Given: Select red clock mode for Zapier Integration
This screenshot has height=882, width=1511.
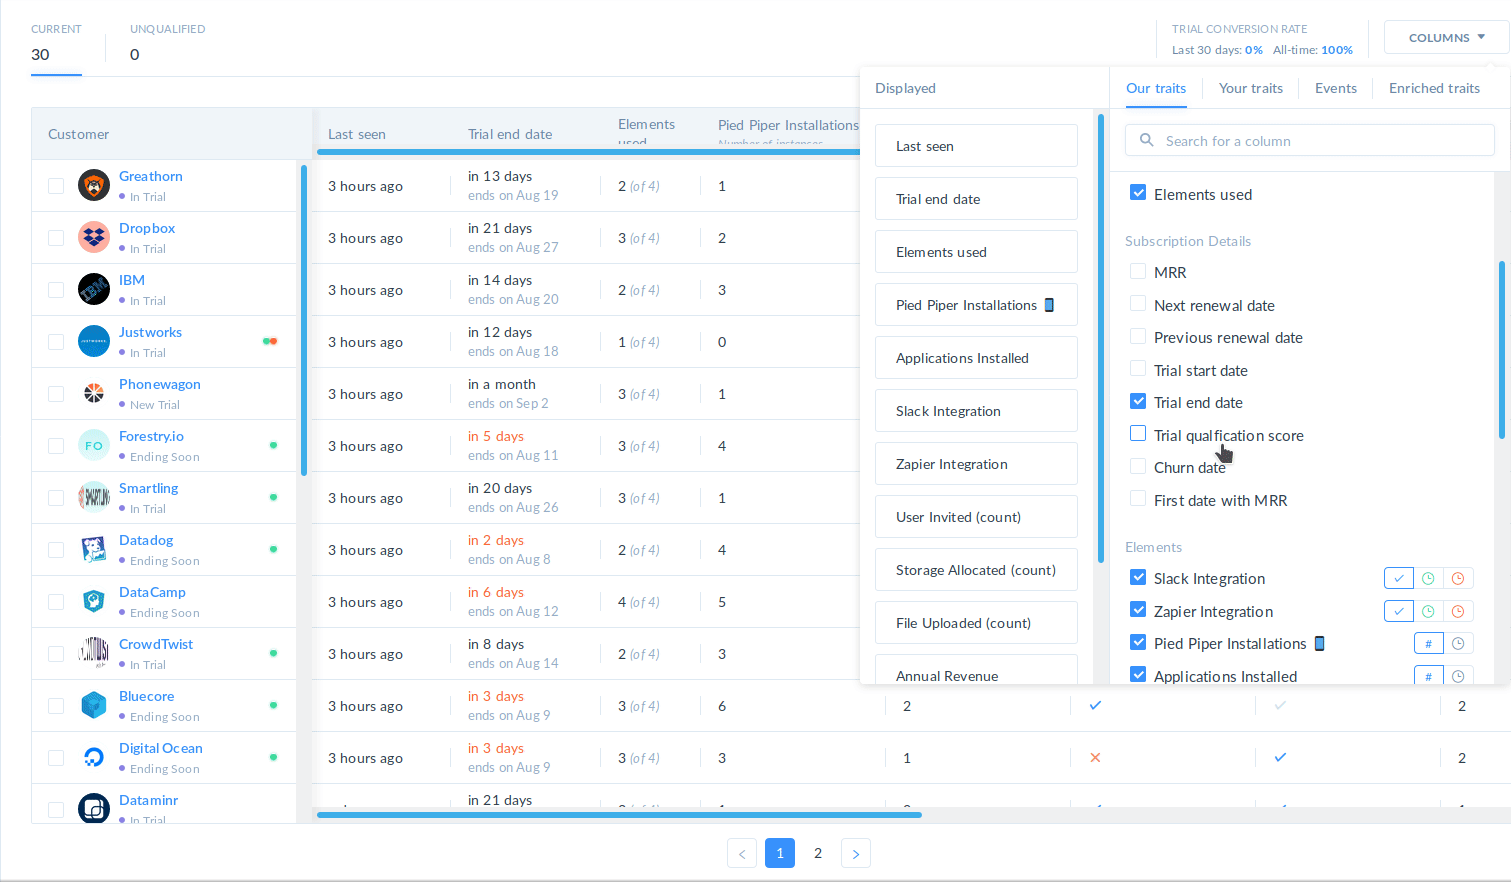Looking at the screenshot, I should coord(1458,611).
